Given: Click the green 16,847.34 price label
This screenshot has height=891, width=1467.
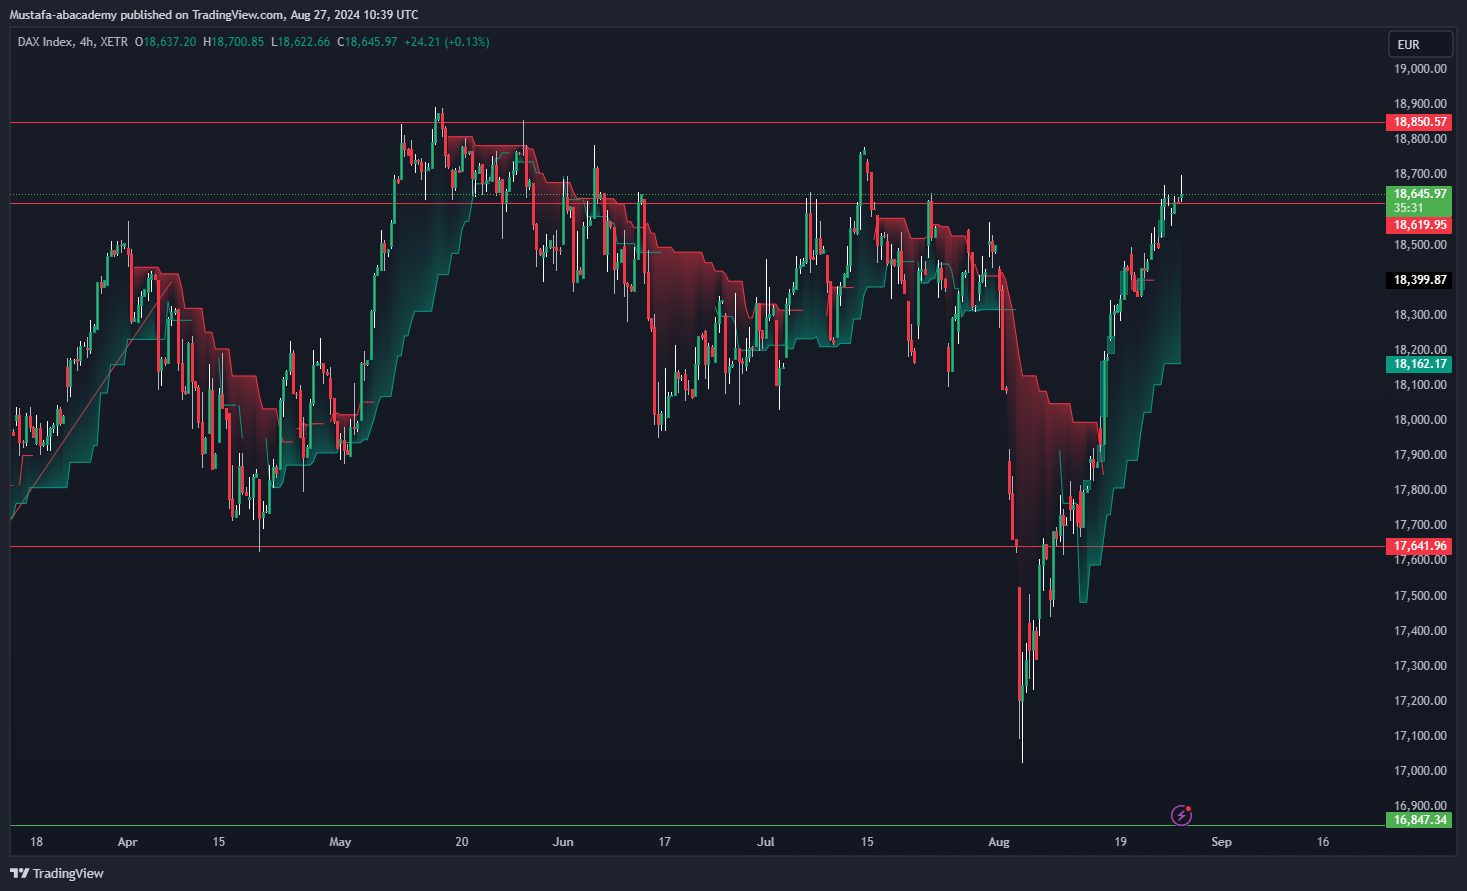Looking at the screenshot, I should tap(1418, 820).
